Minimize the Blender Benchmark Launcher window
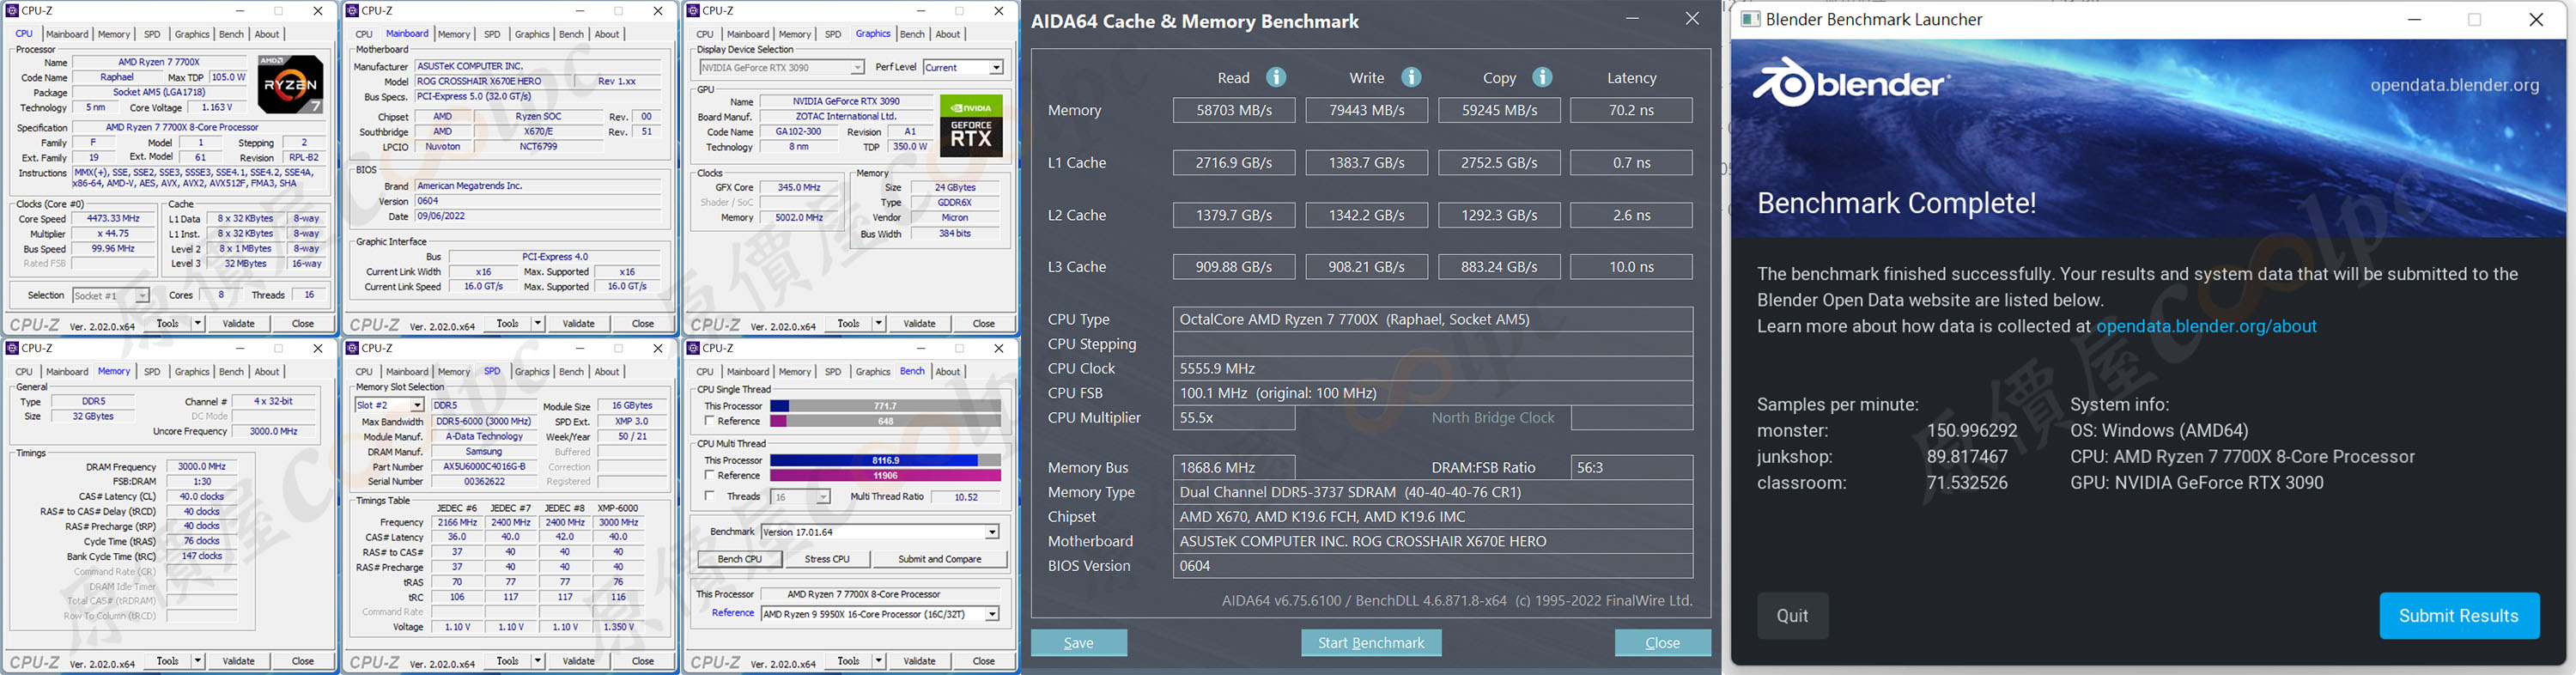The width and height of the screenshot is (2576, 675). click(x=2414, y=19)
